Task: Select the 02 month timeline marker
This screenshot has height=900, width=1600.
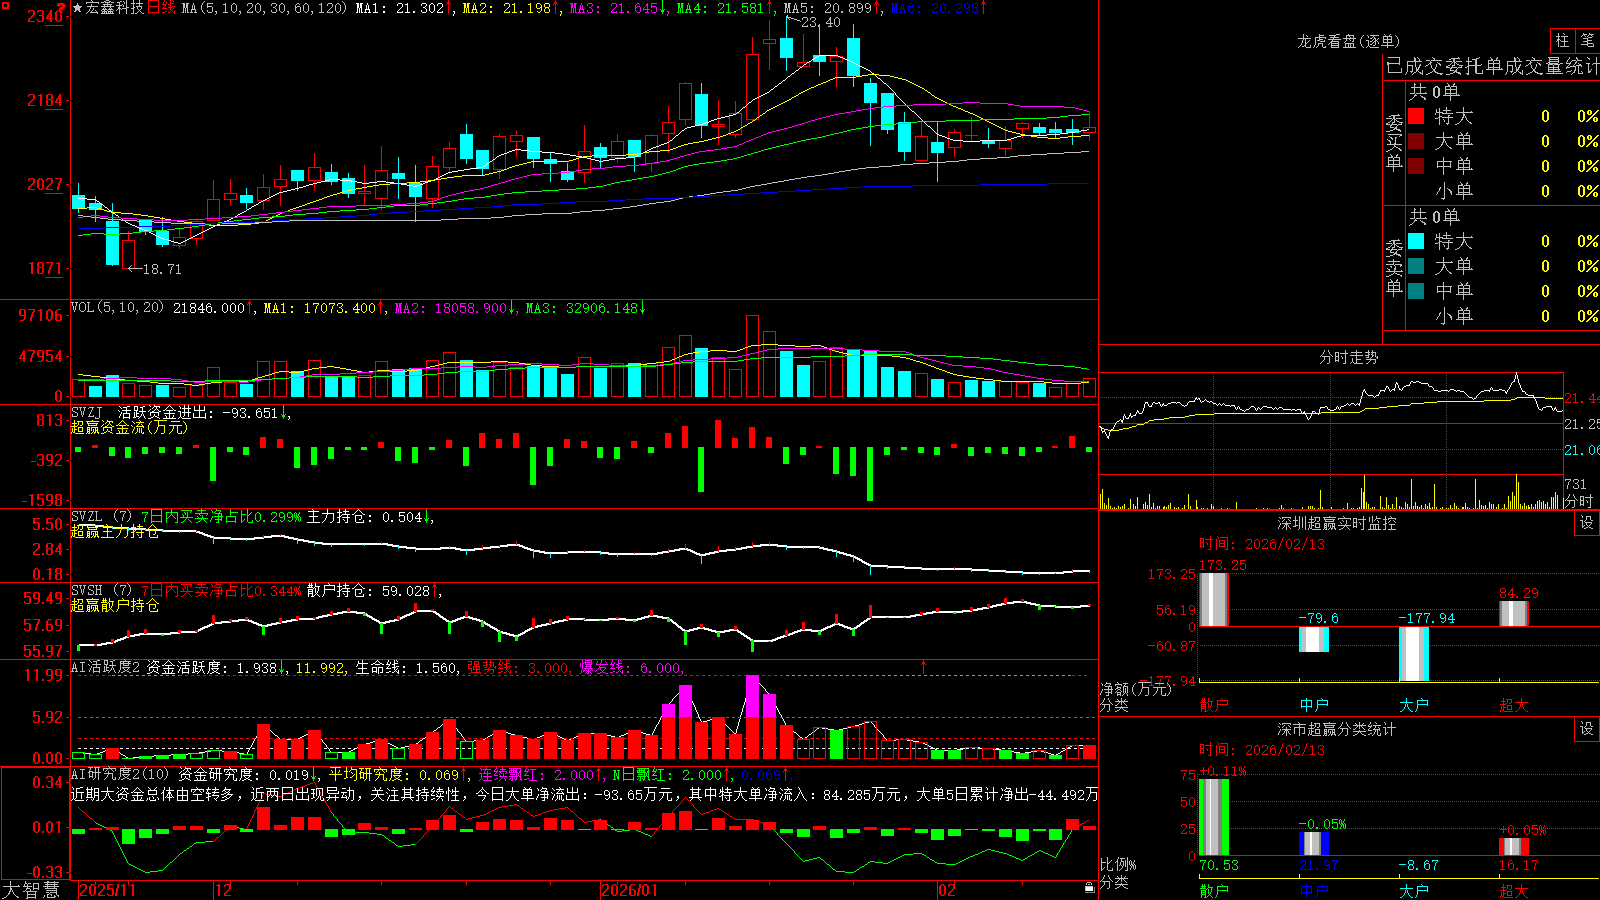Action: click(947, 890)
